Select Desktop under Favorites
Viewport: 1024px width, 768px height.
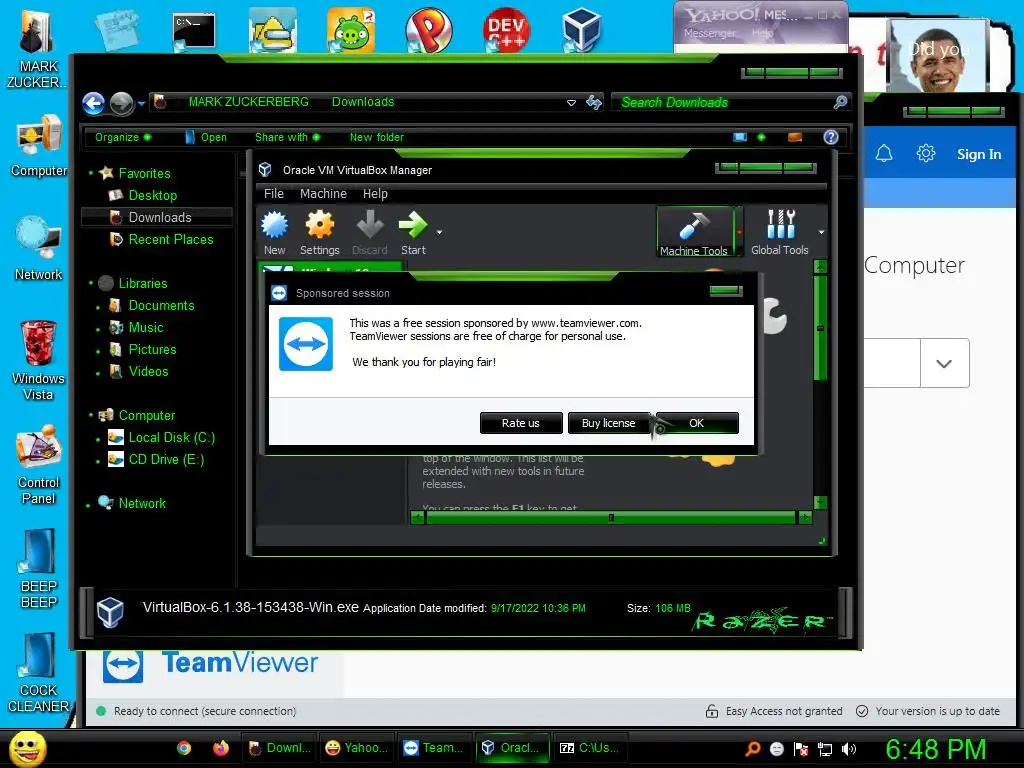click(x=152, y=195)
